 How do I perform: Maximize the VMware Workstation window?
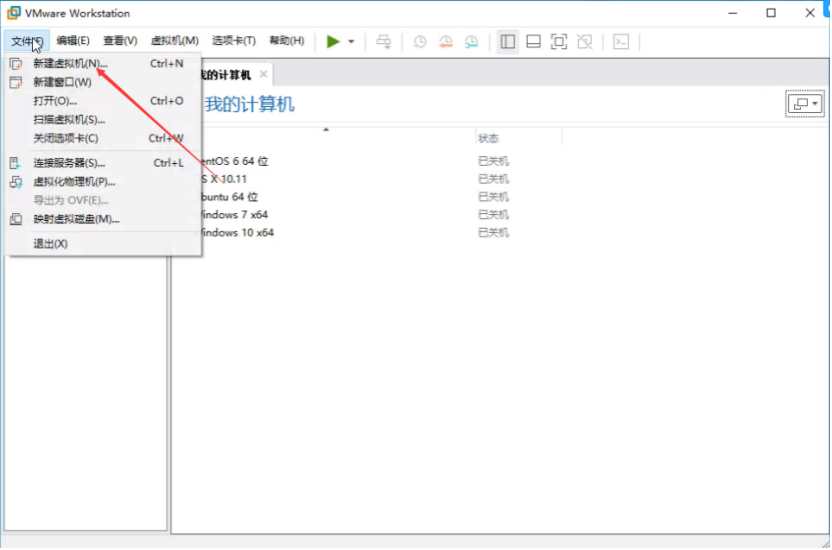click(771, 13)
